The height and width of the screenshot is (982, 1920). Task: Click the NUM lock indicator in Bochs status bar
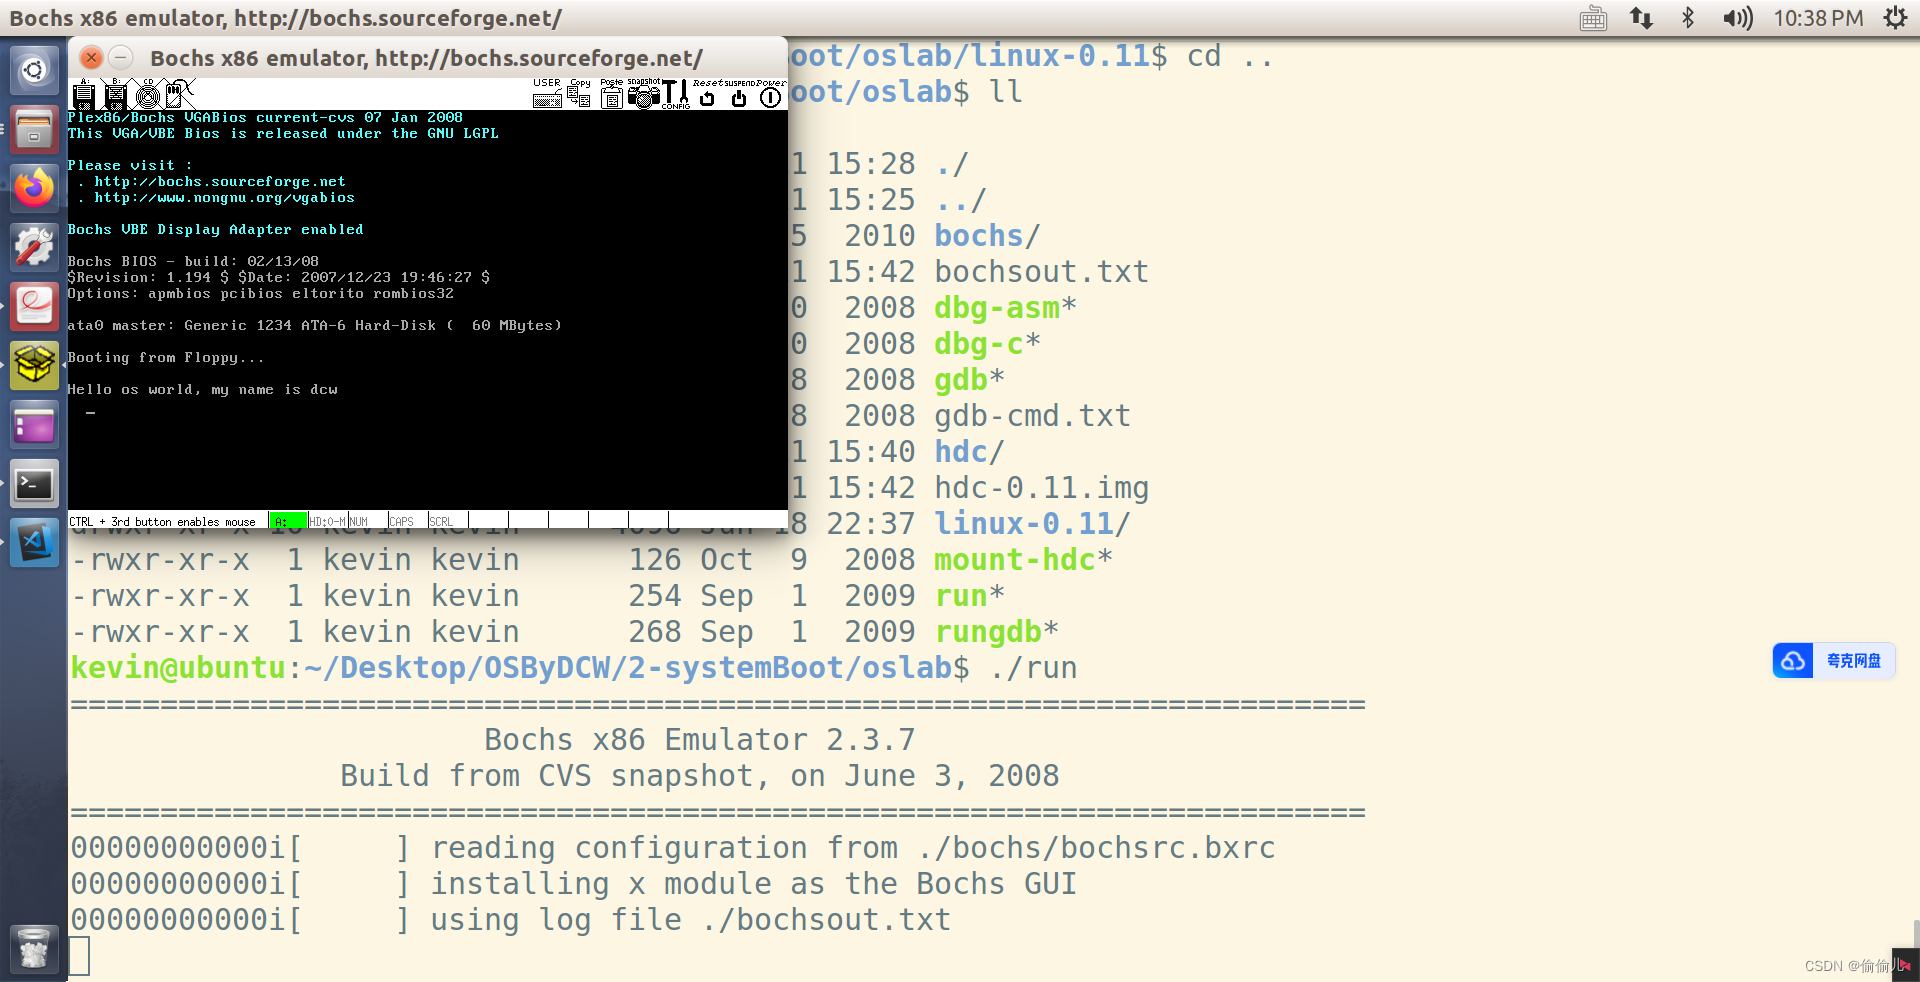tap(359, 521)
